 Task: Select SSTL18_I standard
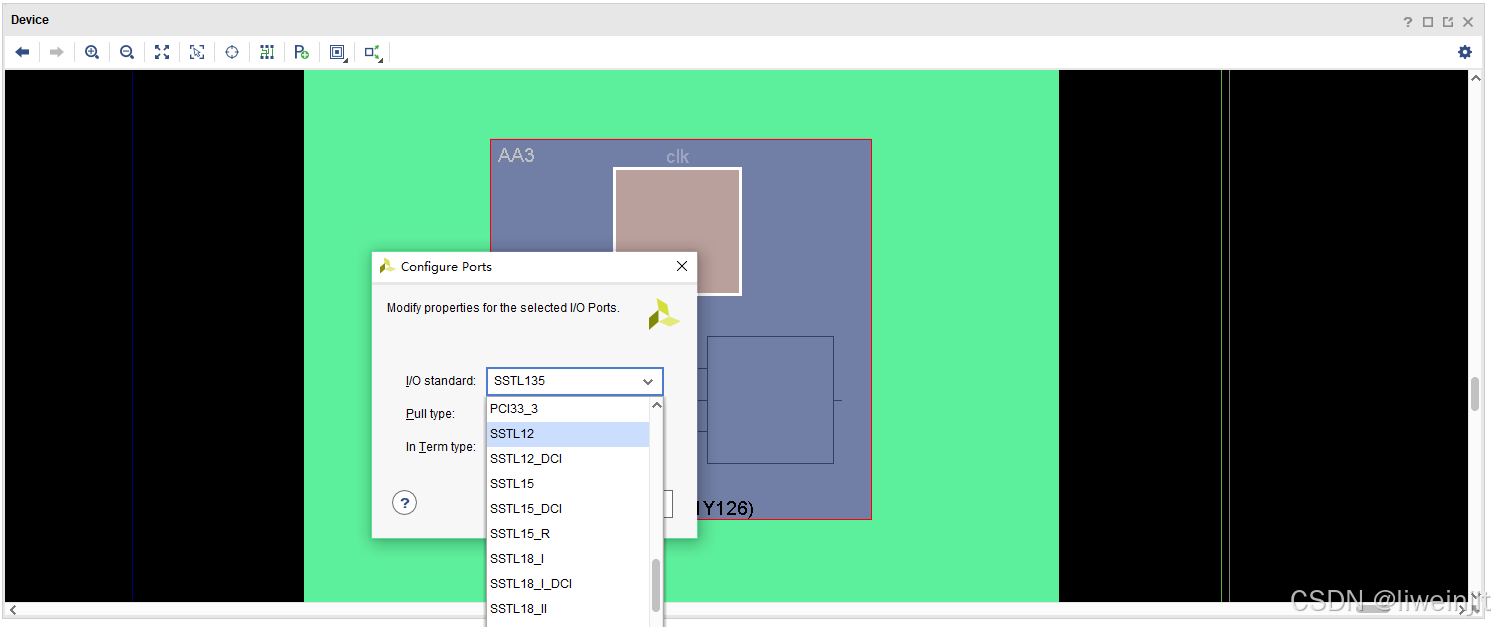coord(568,559)
